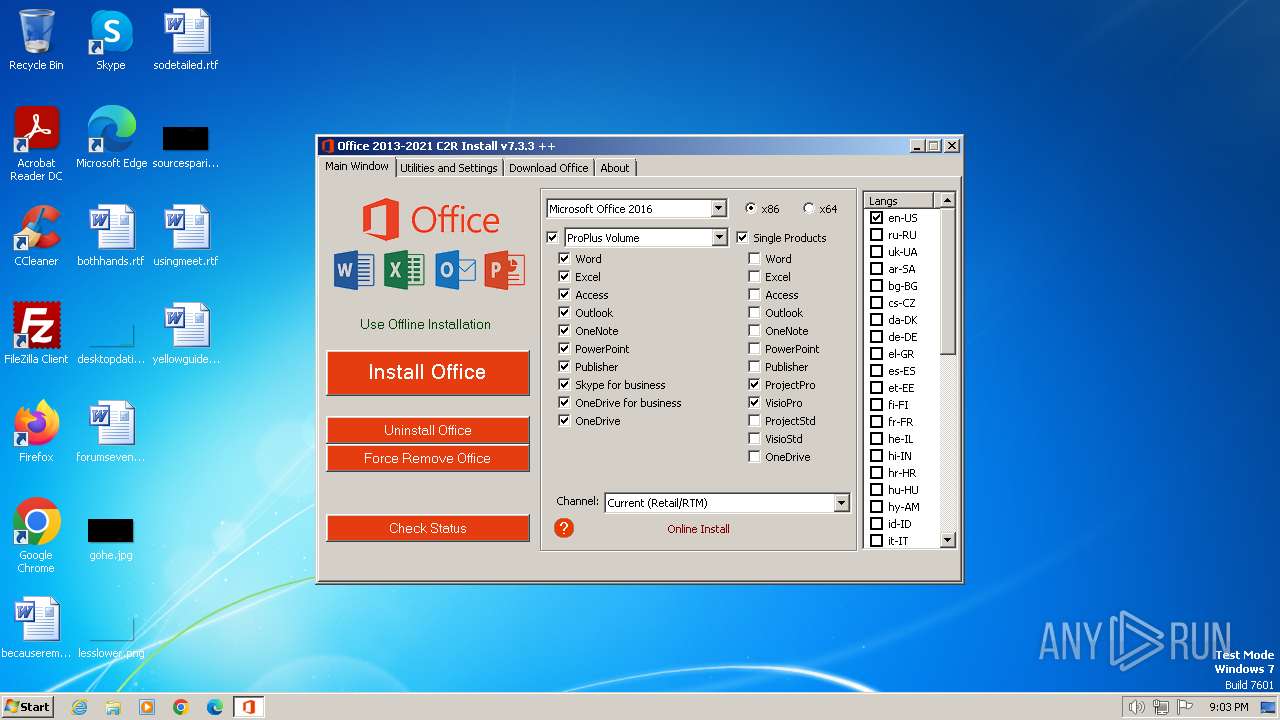The image size is (1280, 720).
Task: Launch Skype from the desktop
Action: pos(111,40)
